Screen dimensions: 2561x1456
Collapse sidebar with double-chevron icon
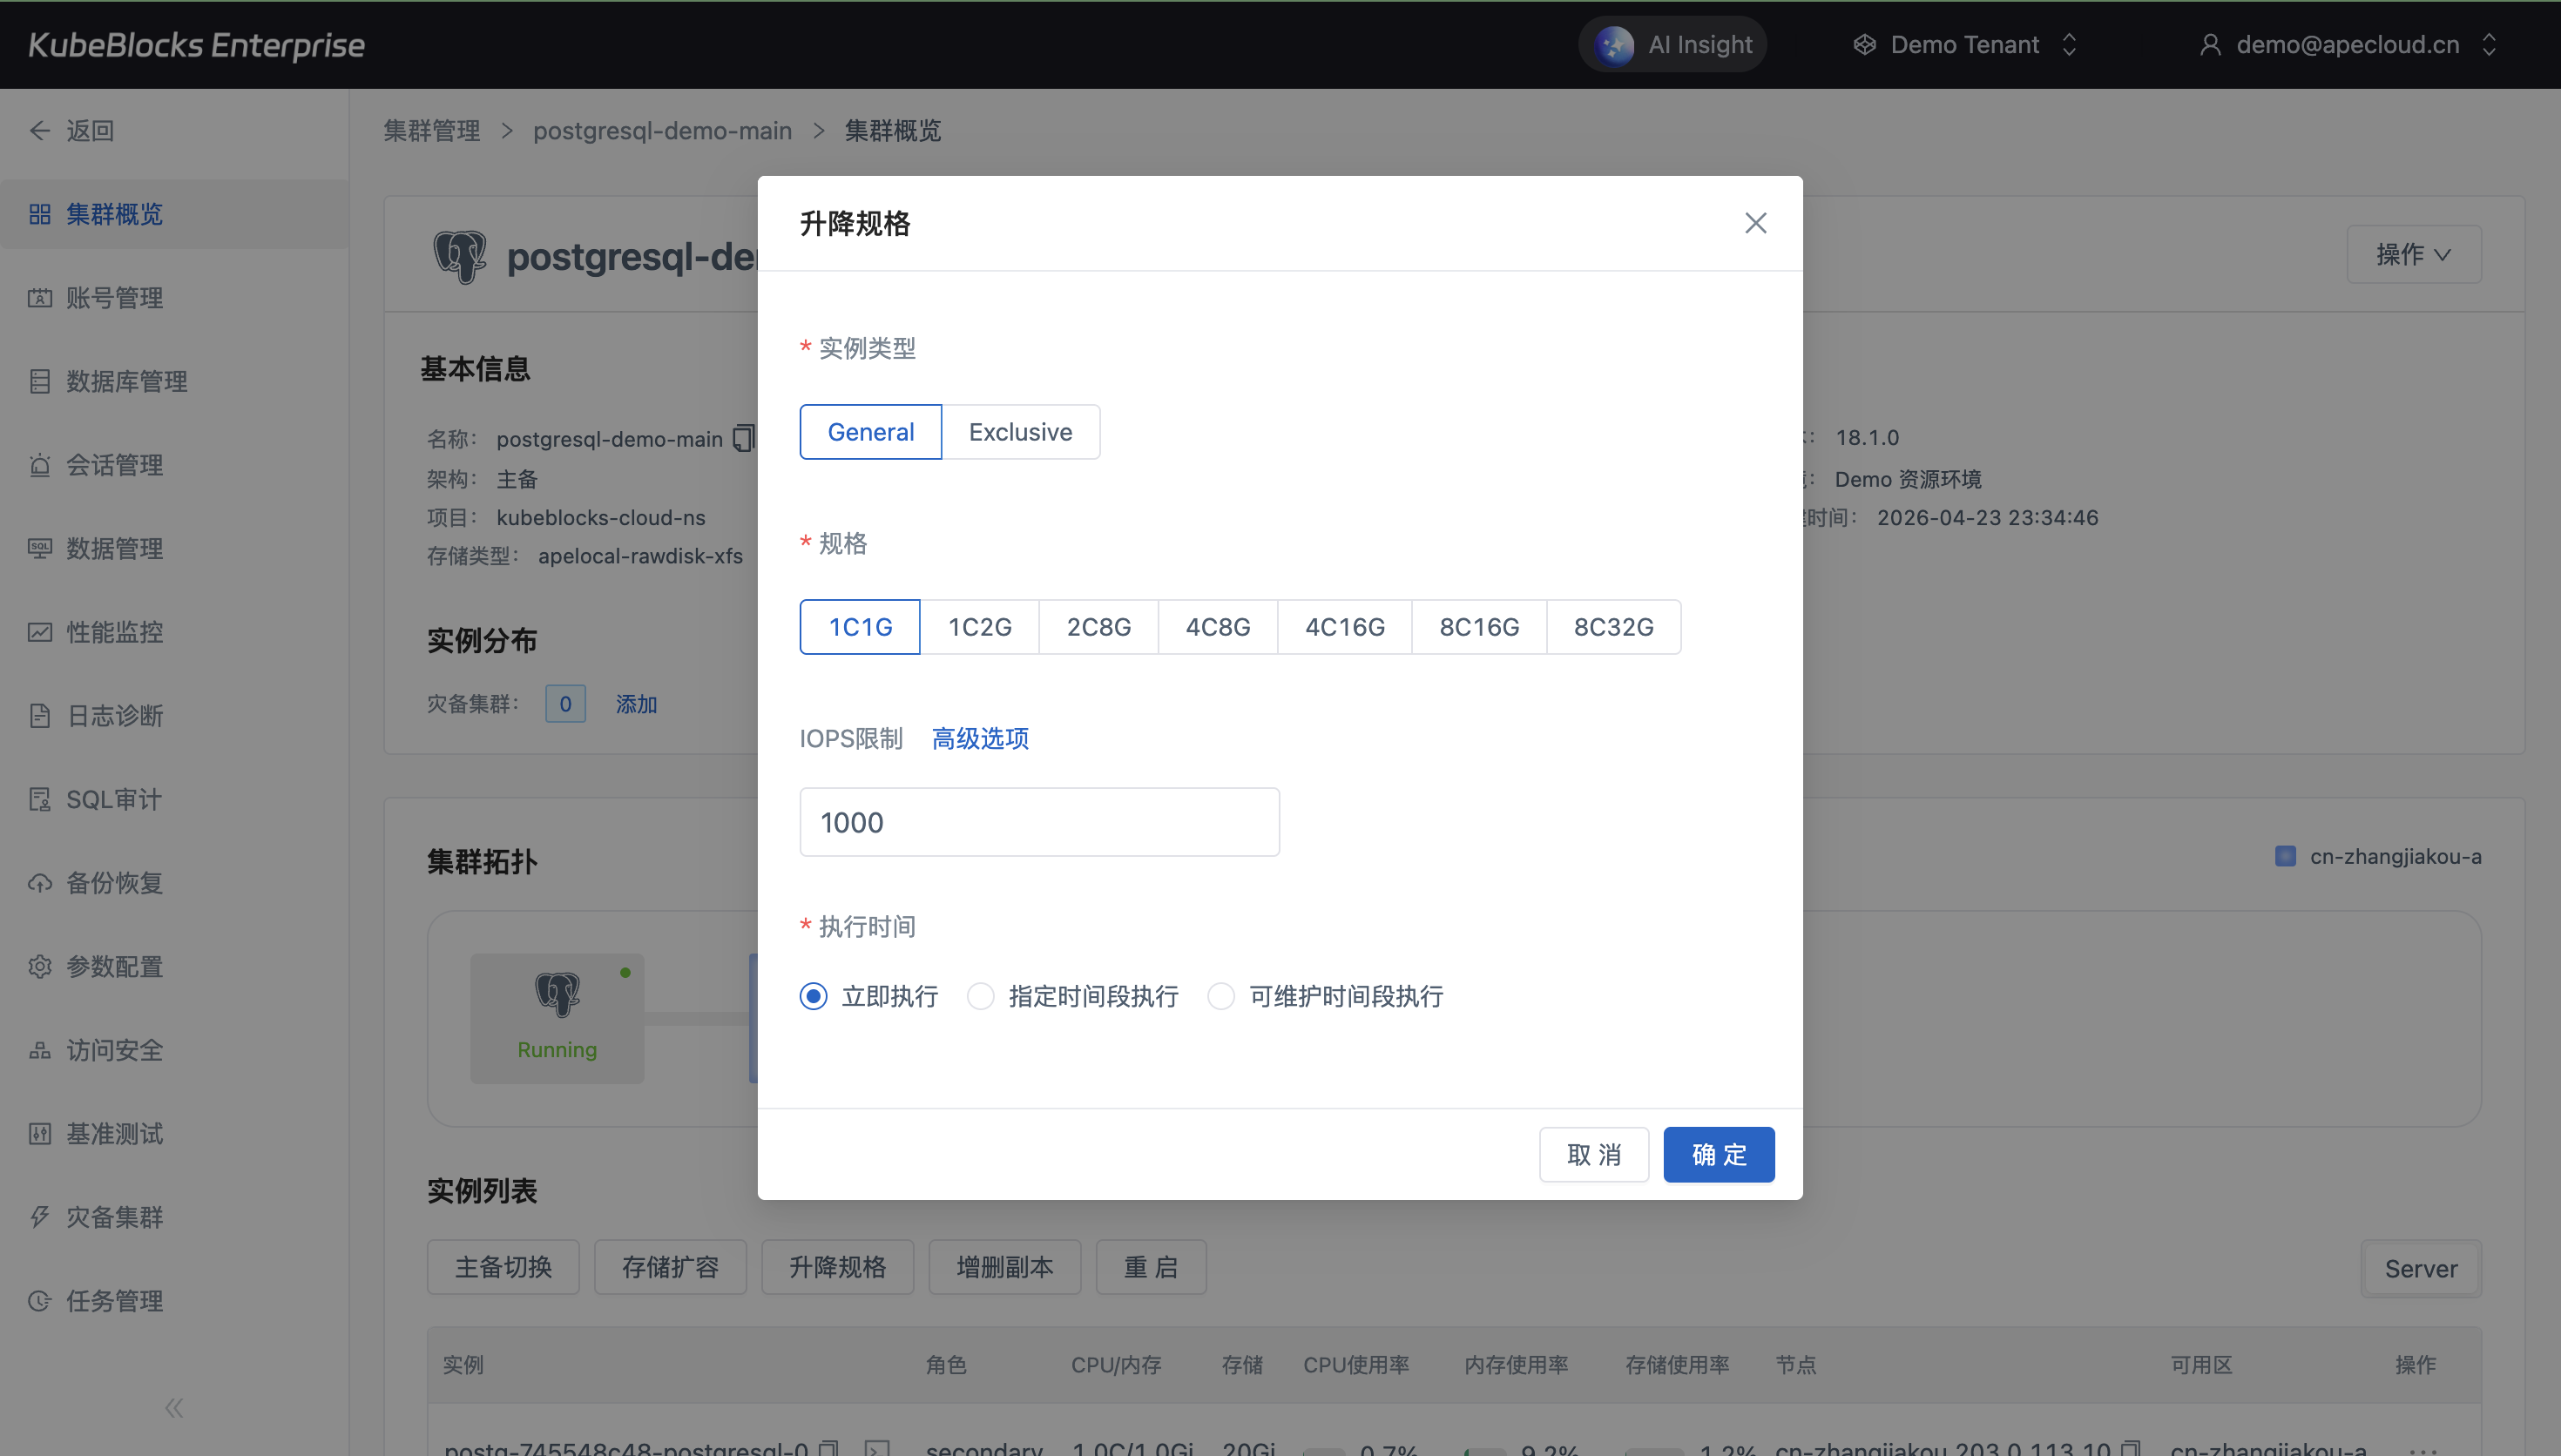coord(174,1408)
